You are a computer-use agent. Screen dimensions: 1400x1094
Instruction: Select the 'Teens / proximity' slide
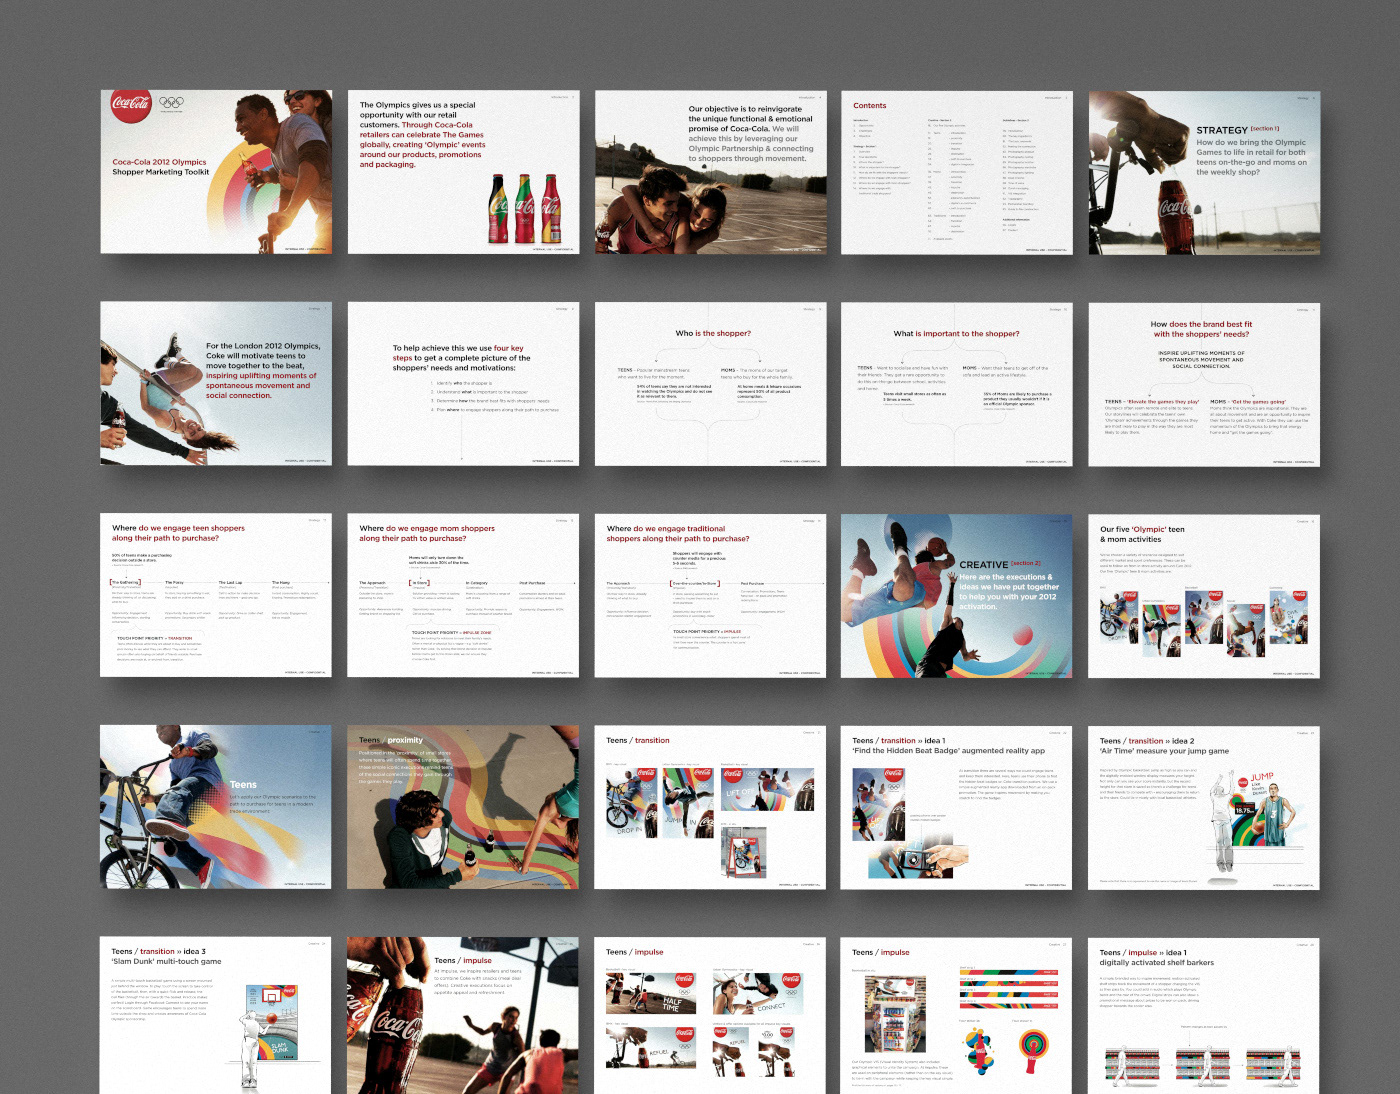pyautogui.click(x=463, y=807)
